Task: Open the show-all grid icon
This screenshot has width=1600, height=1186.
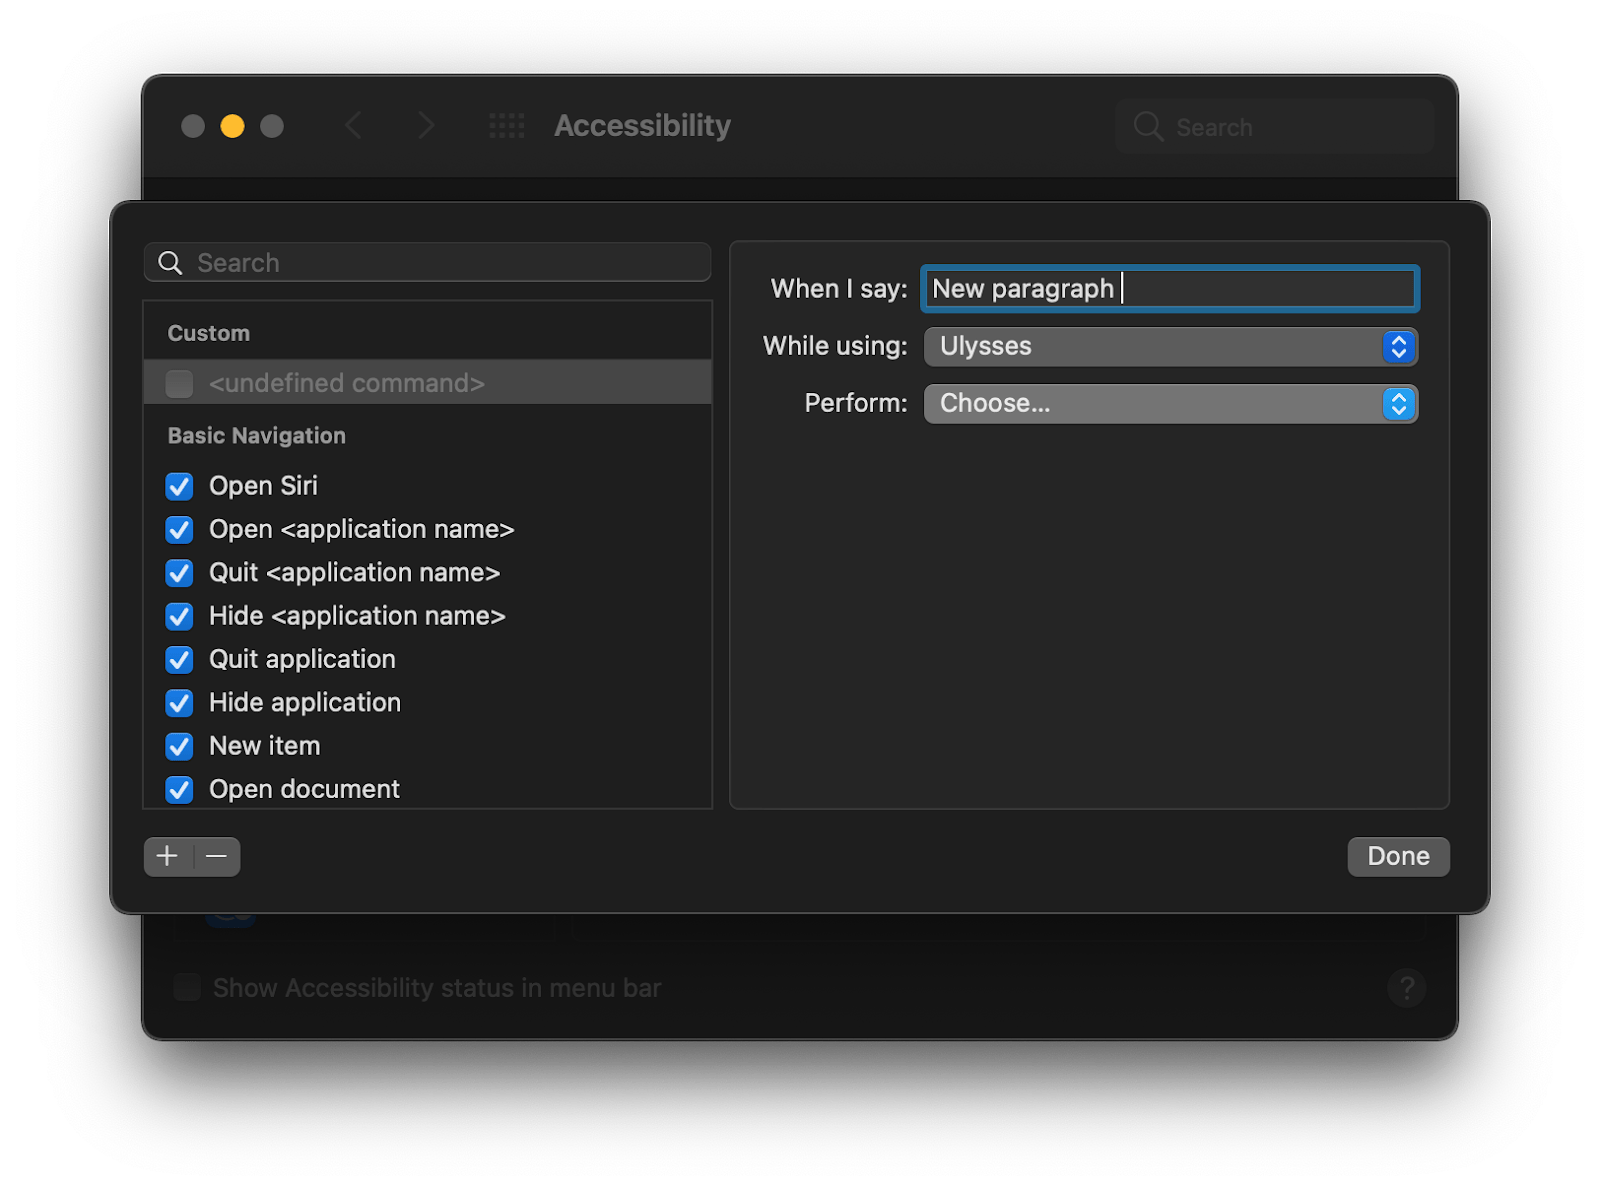Action: 507,126
